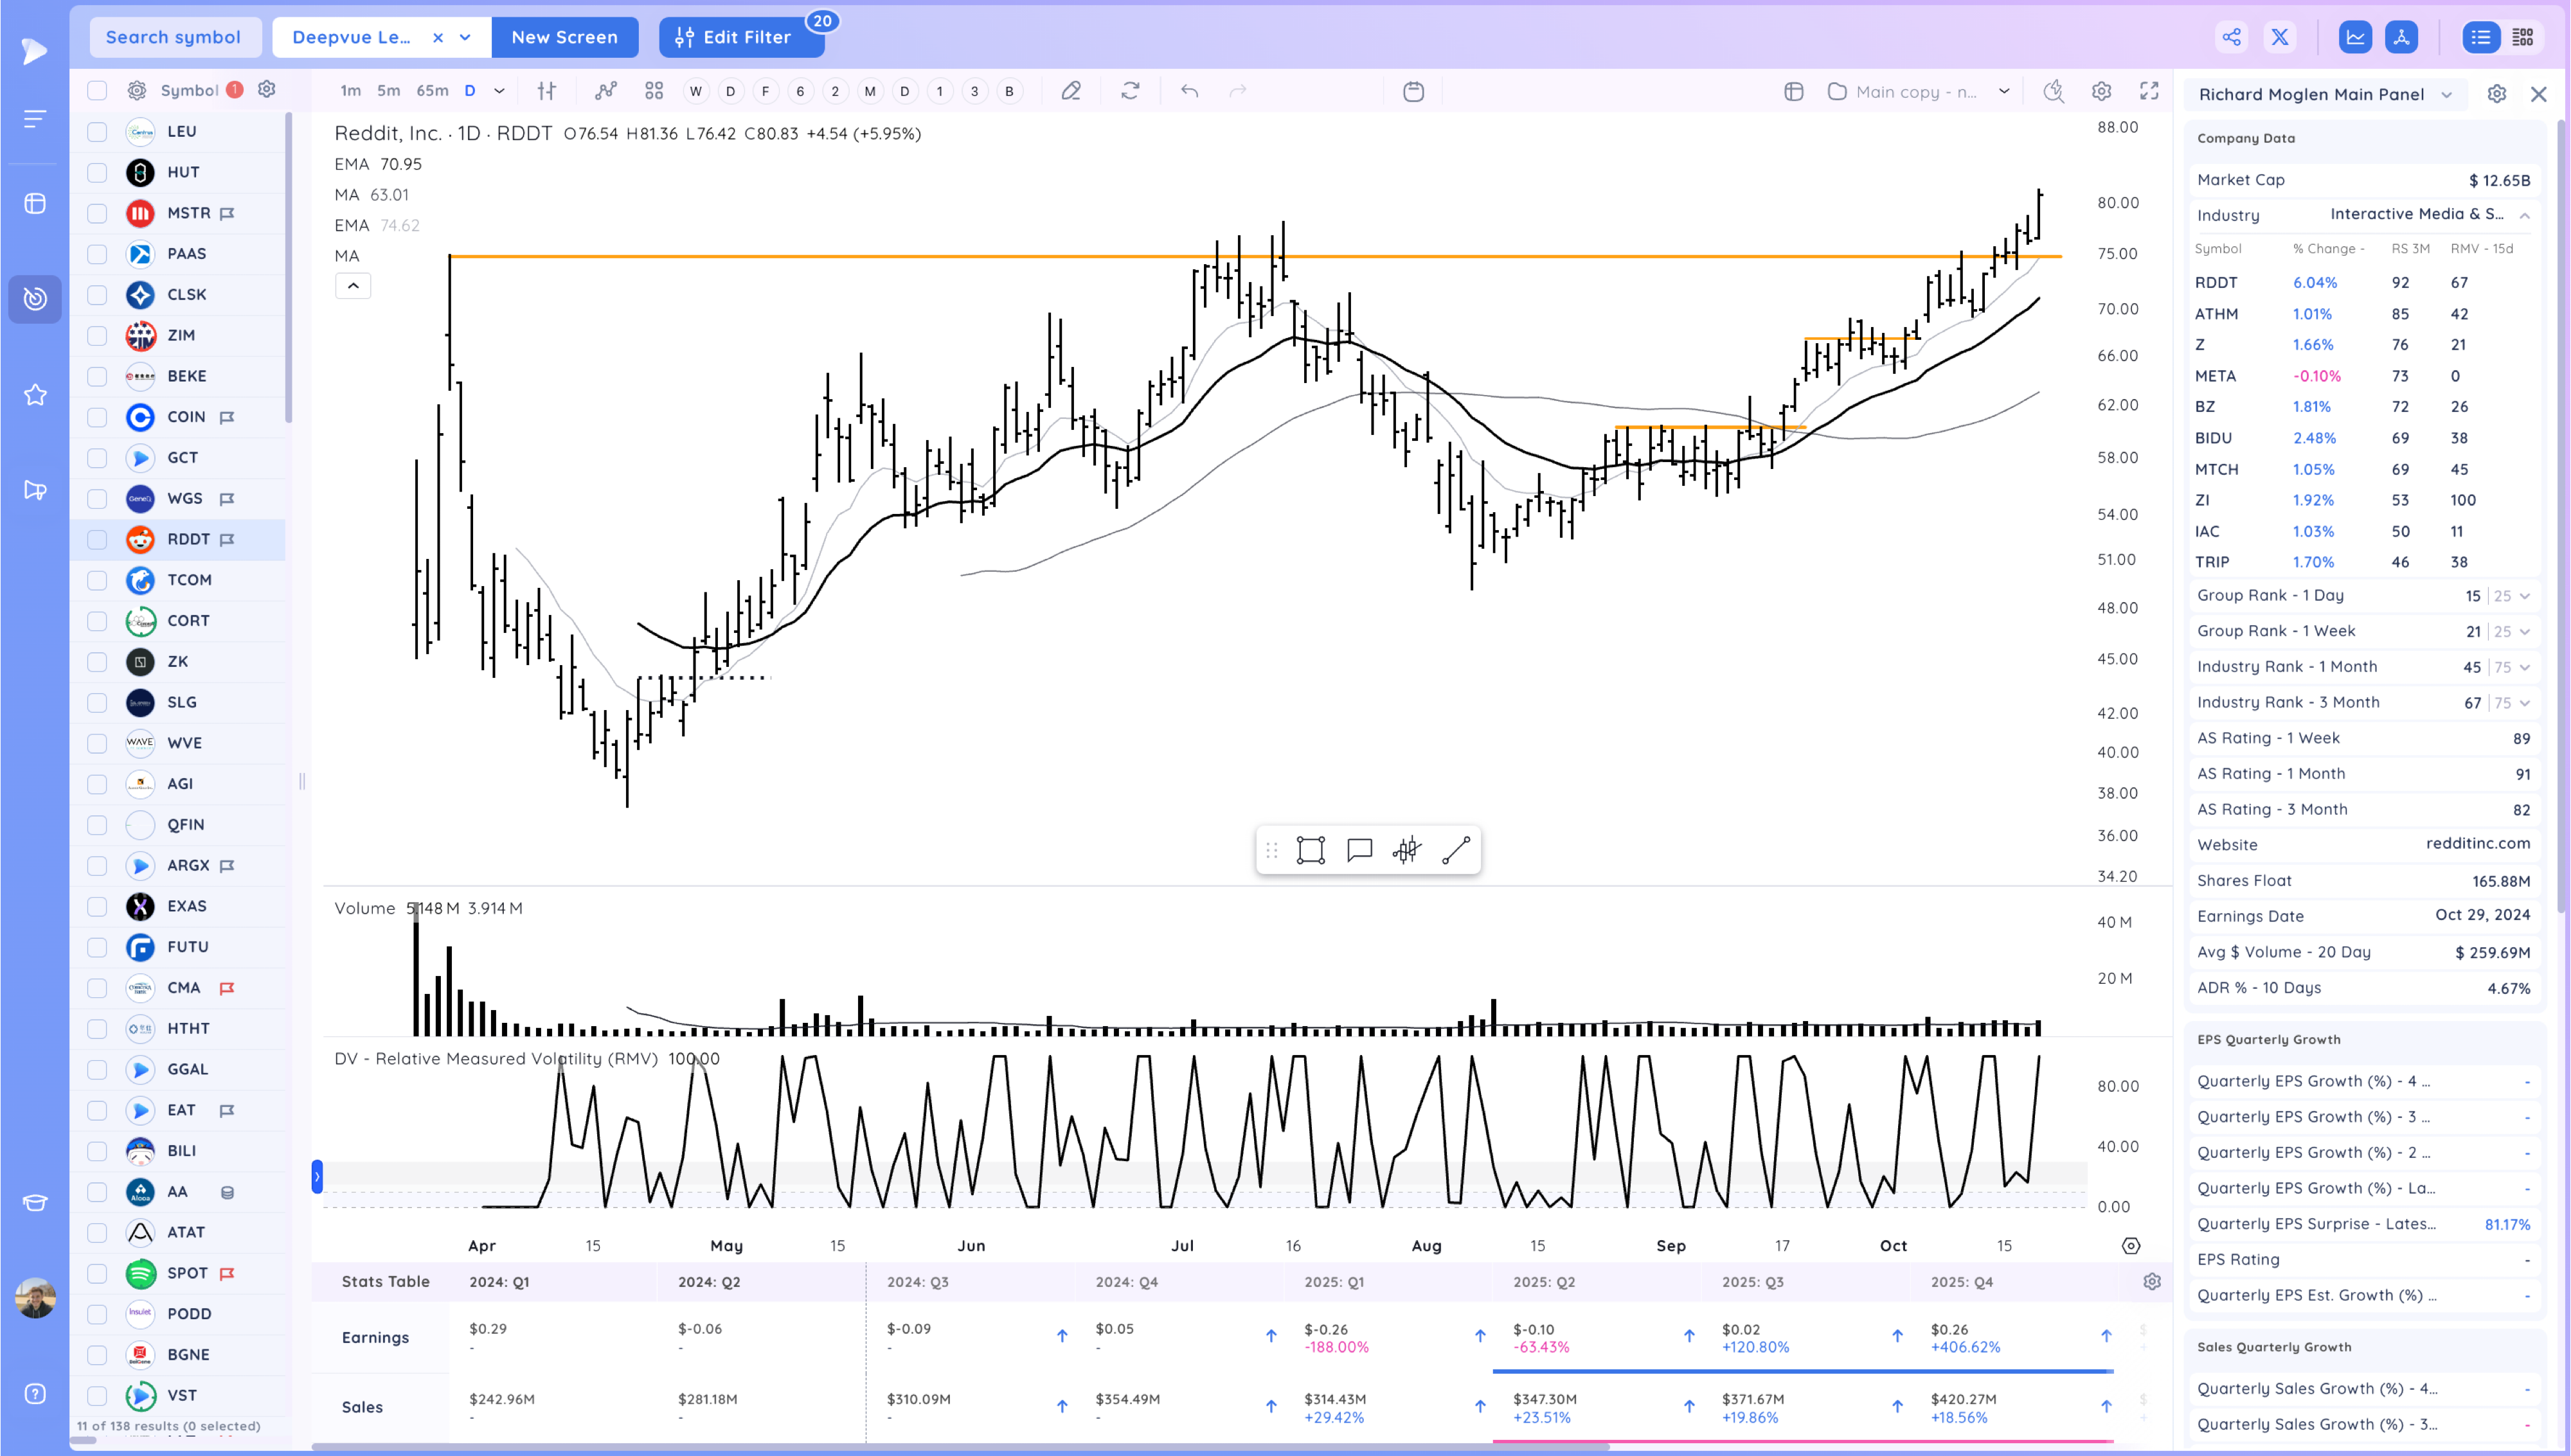Check the MSTR row checkbox

coord(97,213)
